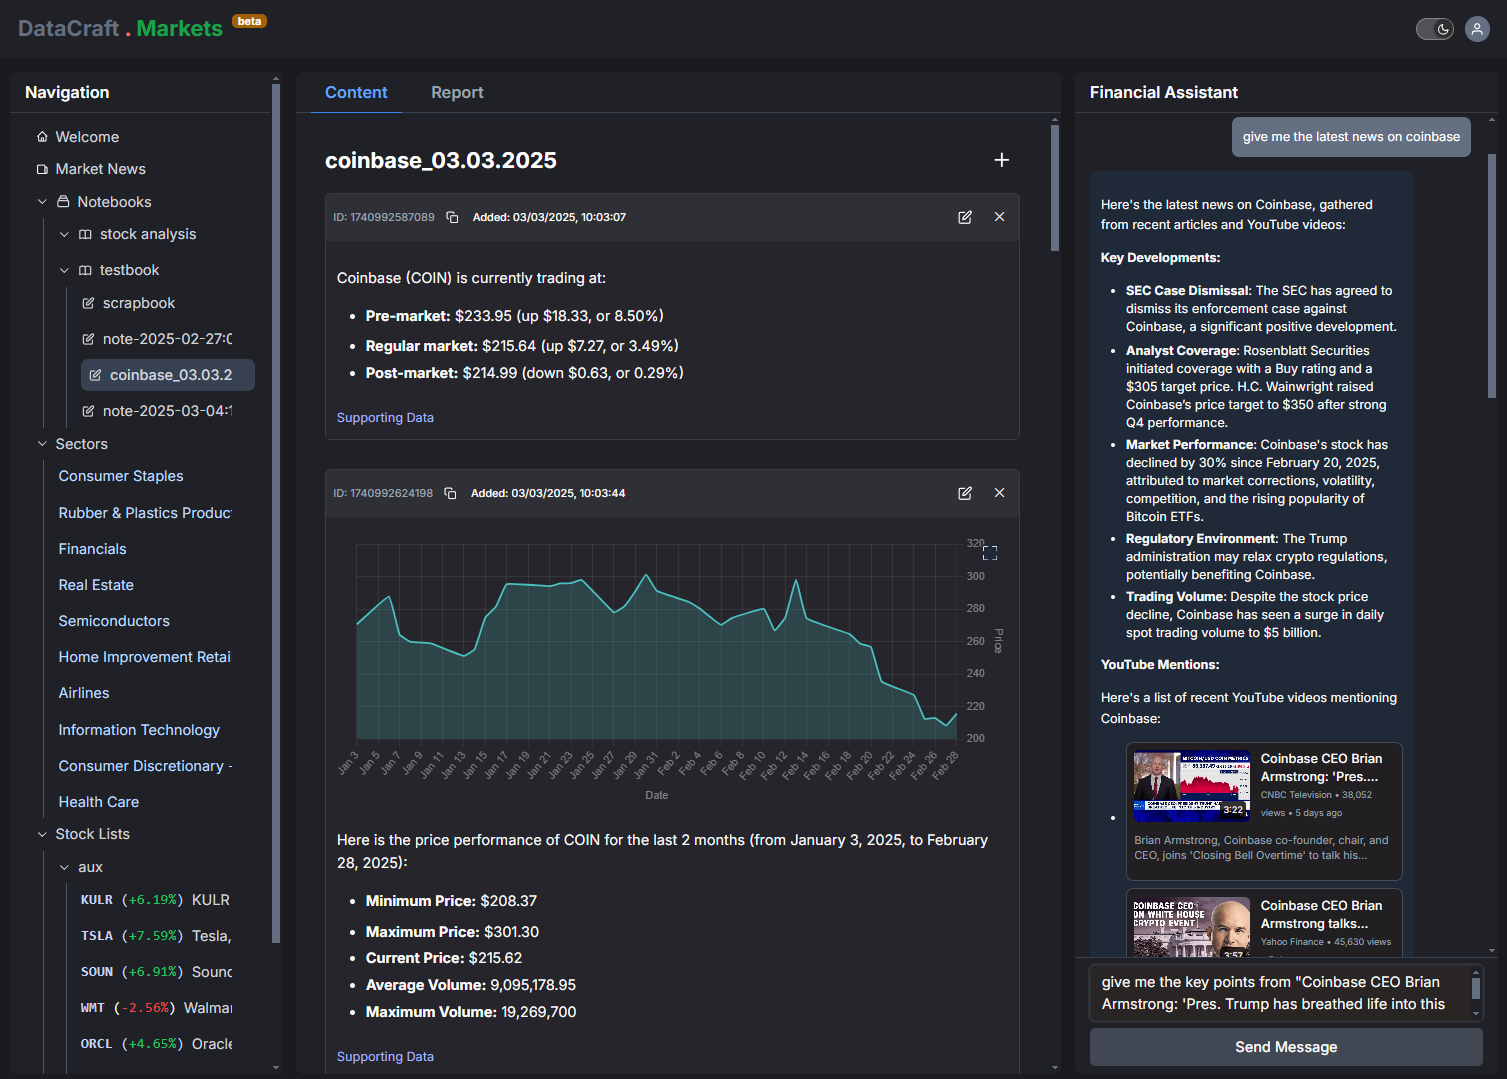
Task: Switch to the Content tab
Action: (356, 92)
